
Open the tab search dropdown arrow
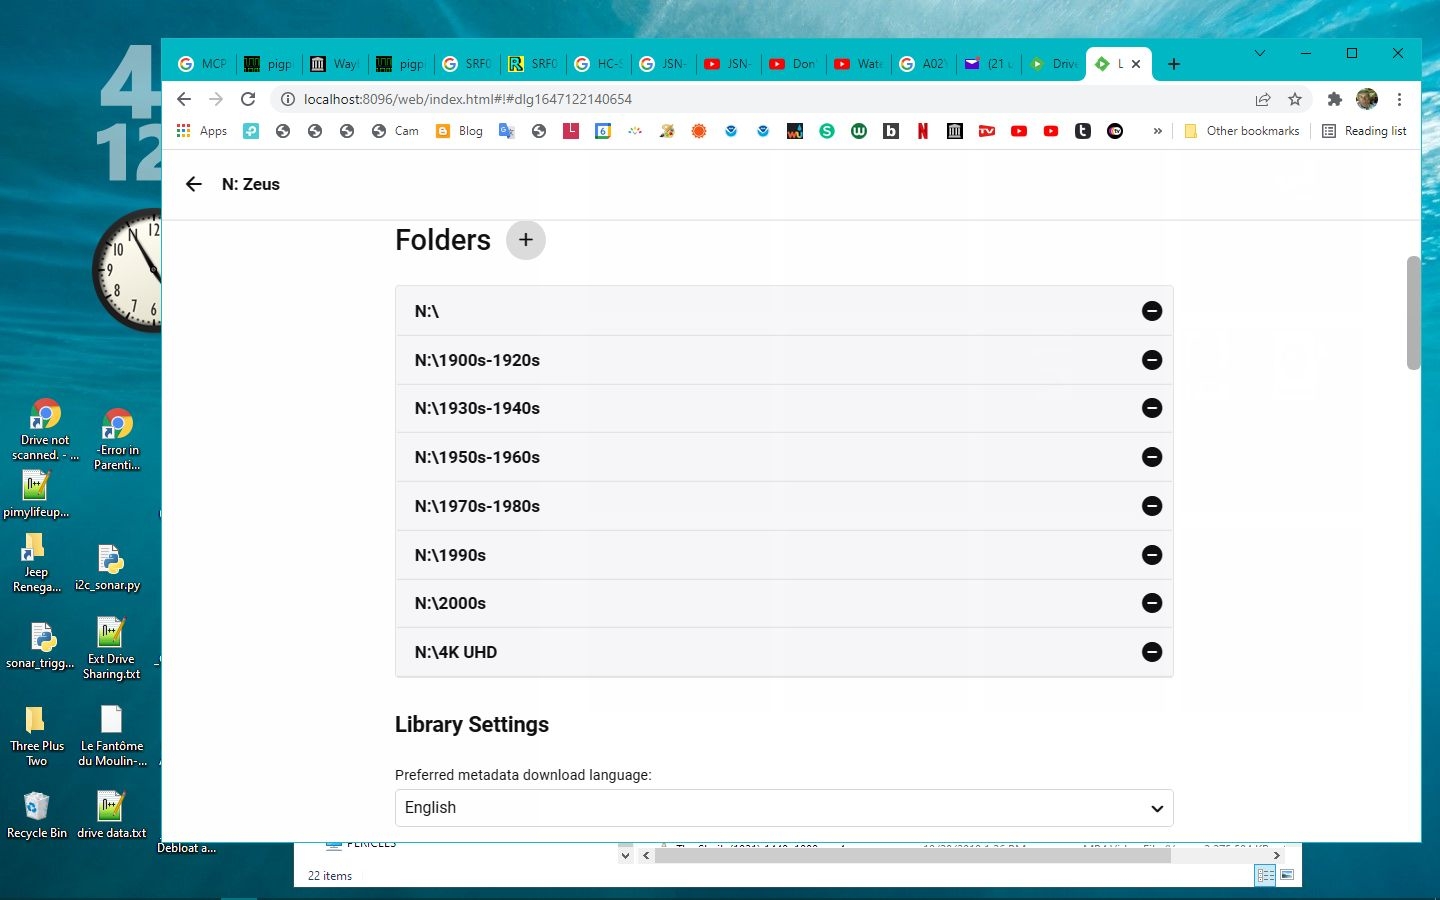1259,54
